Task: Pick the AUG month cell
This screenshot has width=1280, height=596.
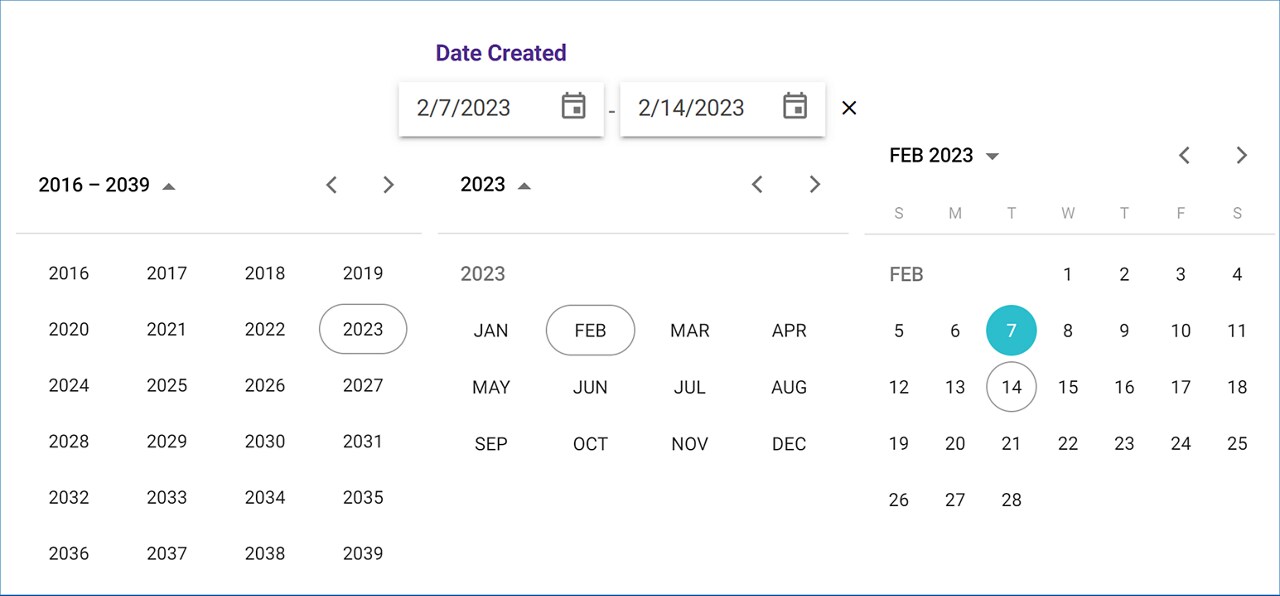Action: click(x=789, y=387)
